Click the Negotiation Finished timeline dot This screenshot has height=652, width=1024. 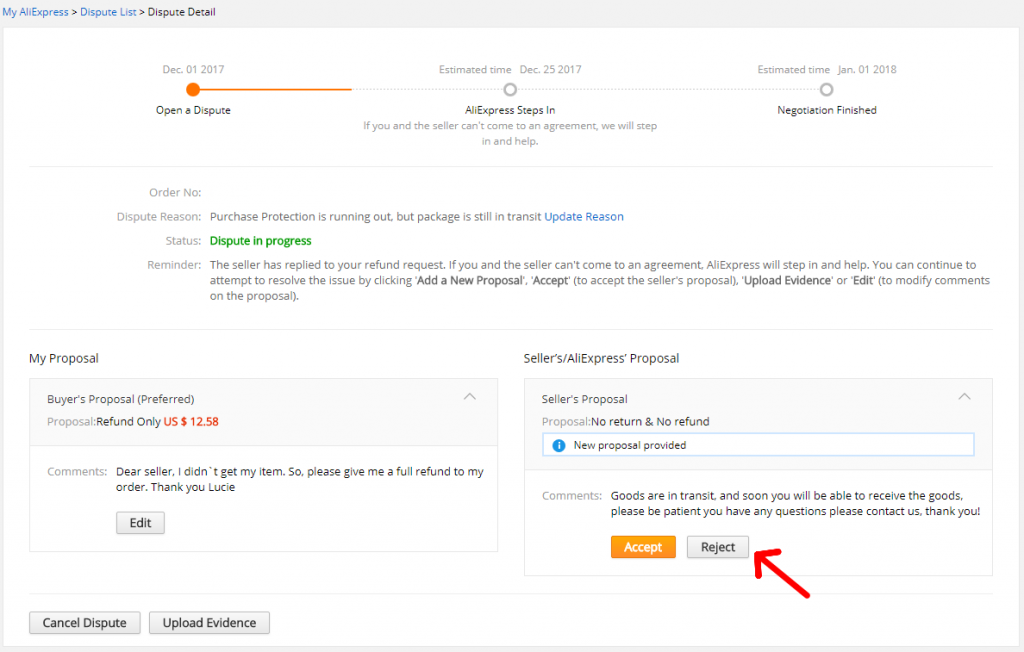[x=826, y=89]
